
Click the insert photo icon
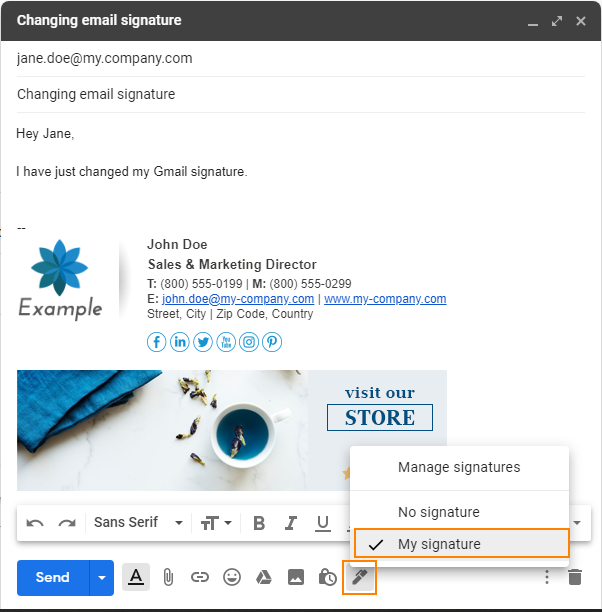click(x=296, y=577)
